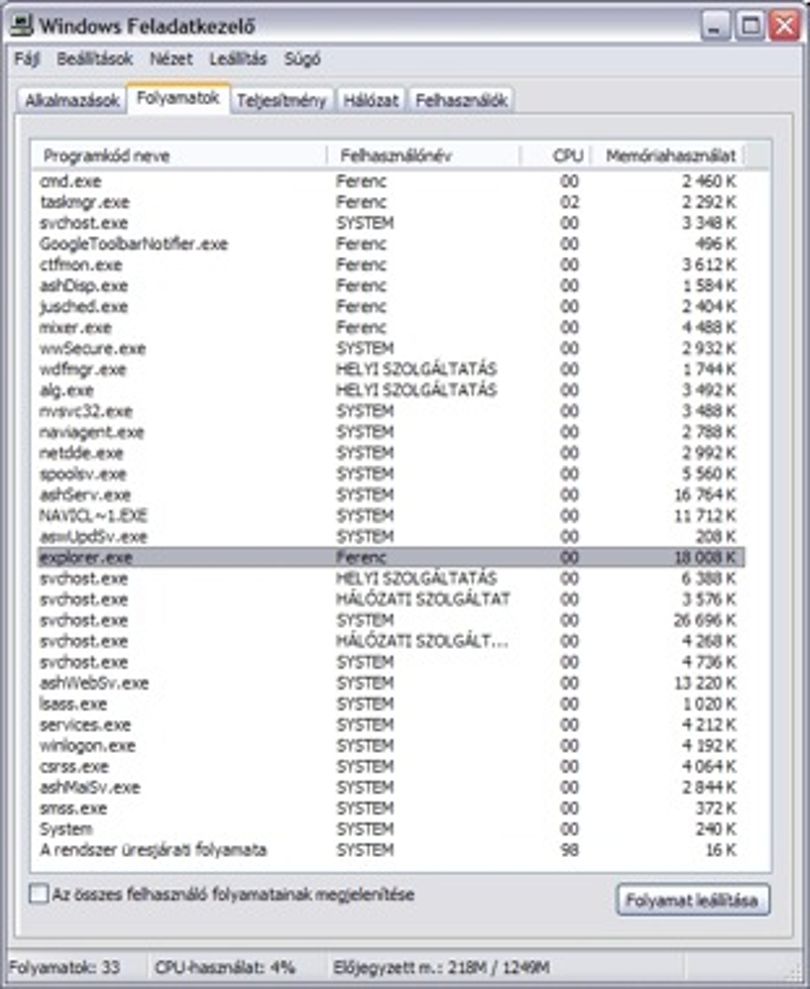The image size is (810, 989).
Task: Sort by Programkód neve column header
Action: pos(179,156)
